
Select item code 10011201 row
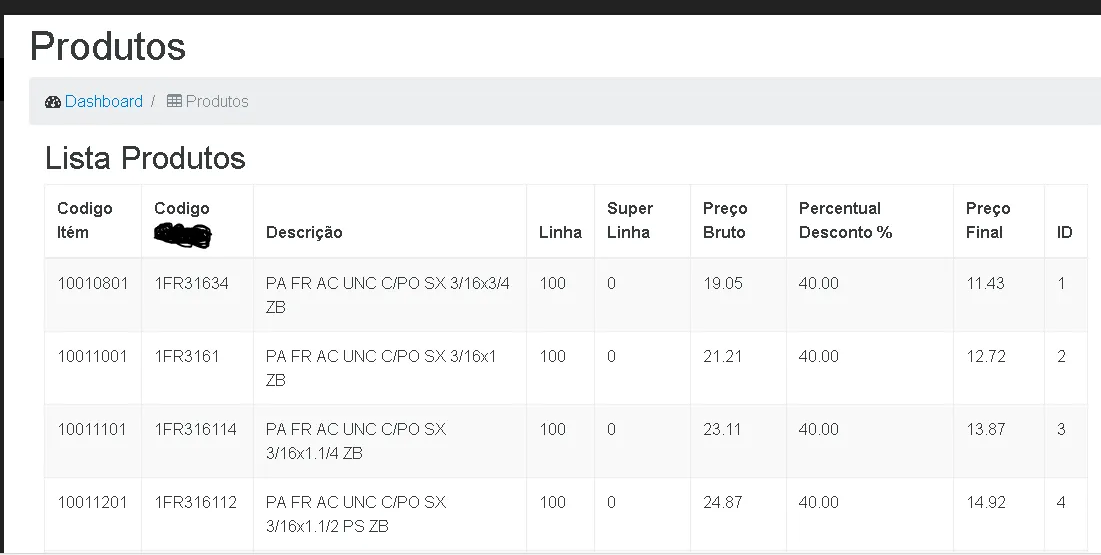93,502
